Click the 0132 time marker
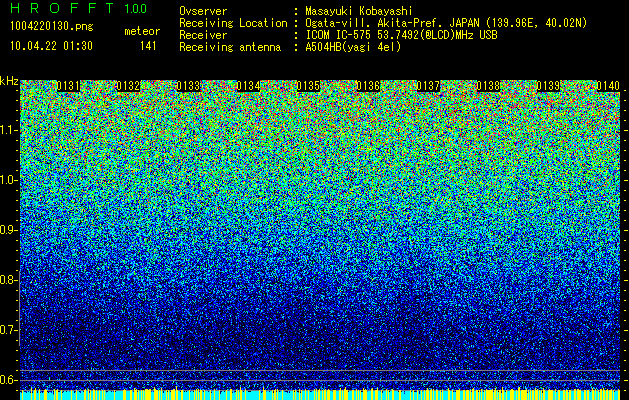629x400 pixels. coord(128,86)
